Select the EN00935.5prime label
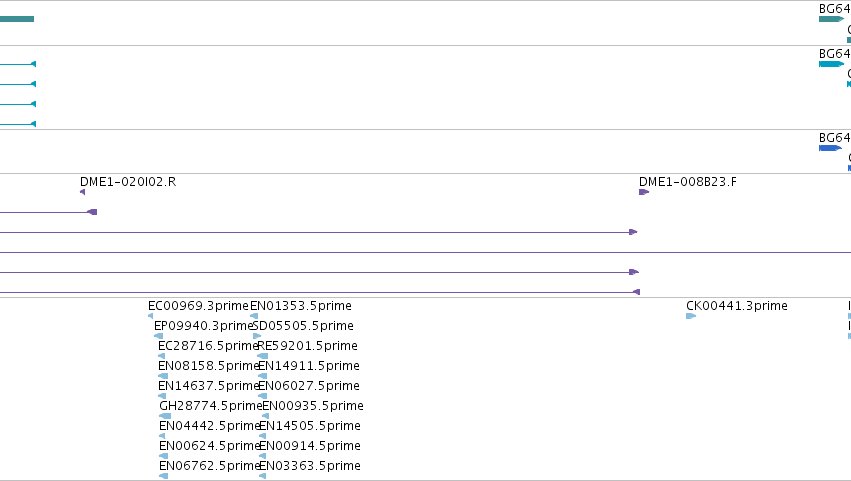The width and height of the screenshot is (851, 481). click(313, 406)
